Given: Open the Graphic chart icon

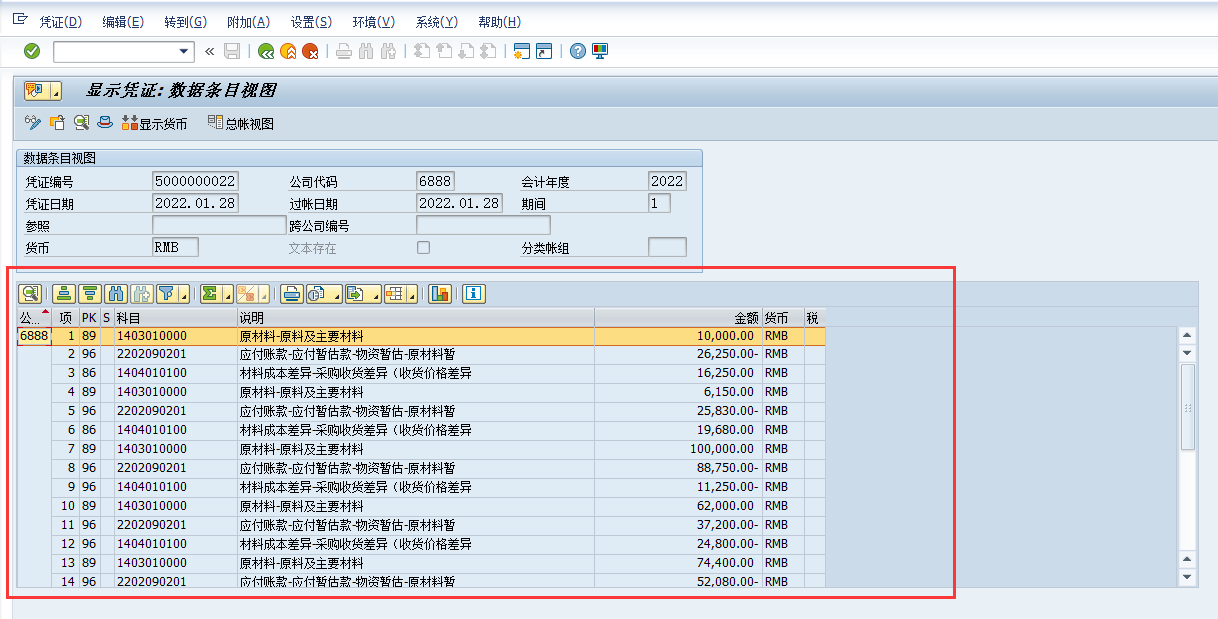Looking at the screenshot, I should coord(442,293).
